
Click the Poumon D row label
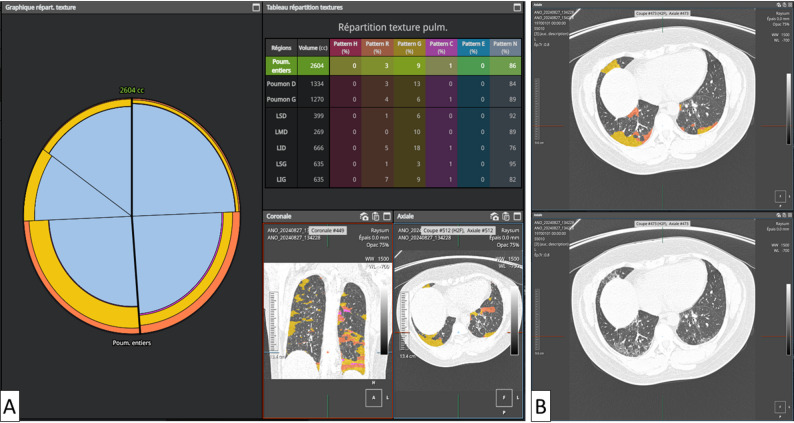281,84
